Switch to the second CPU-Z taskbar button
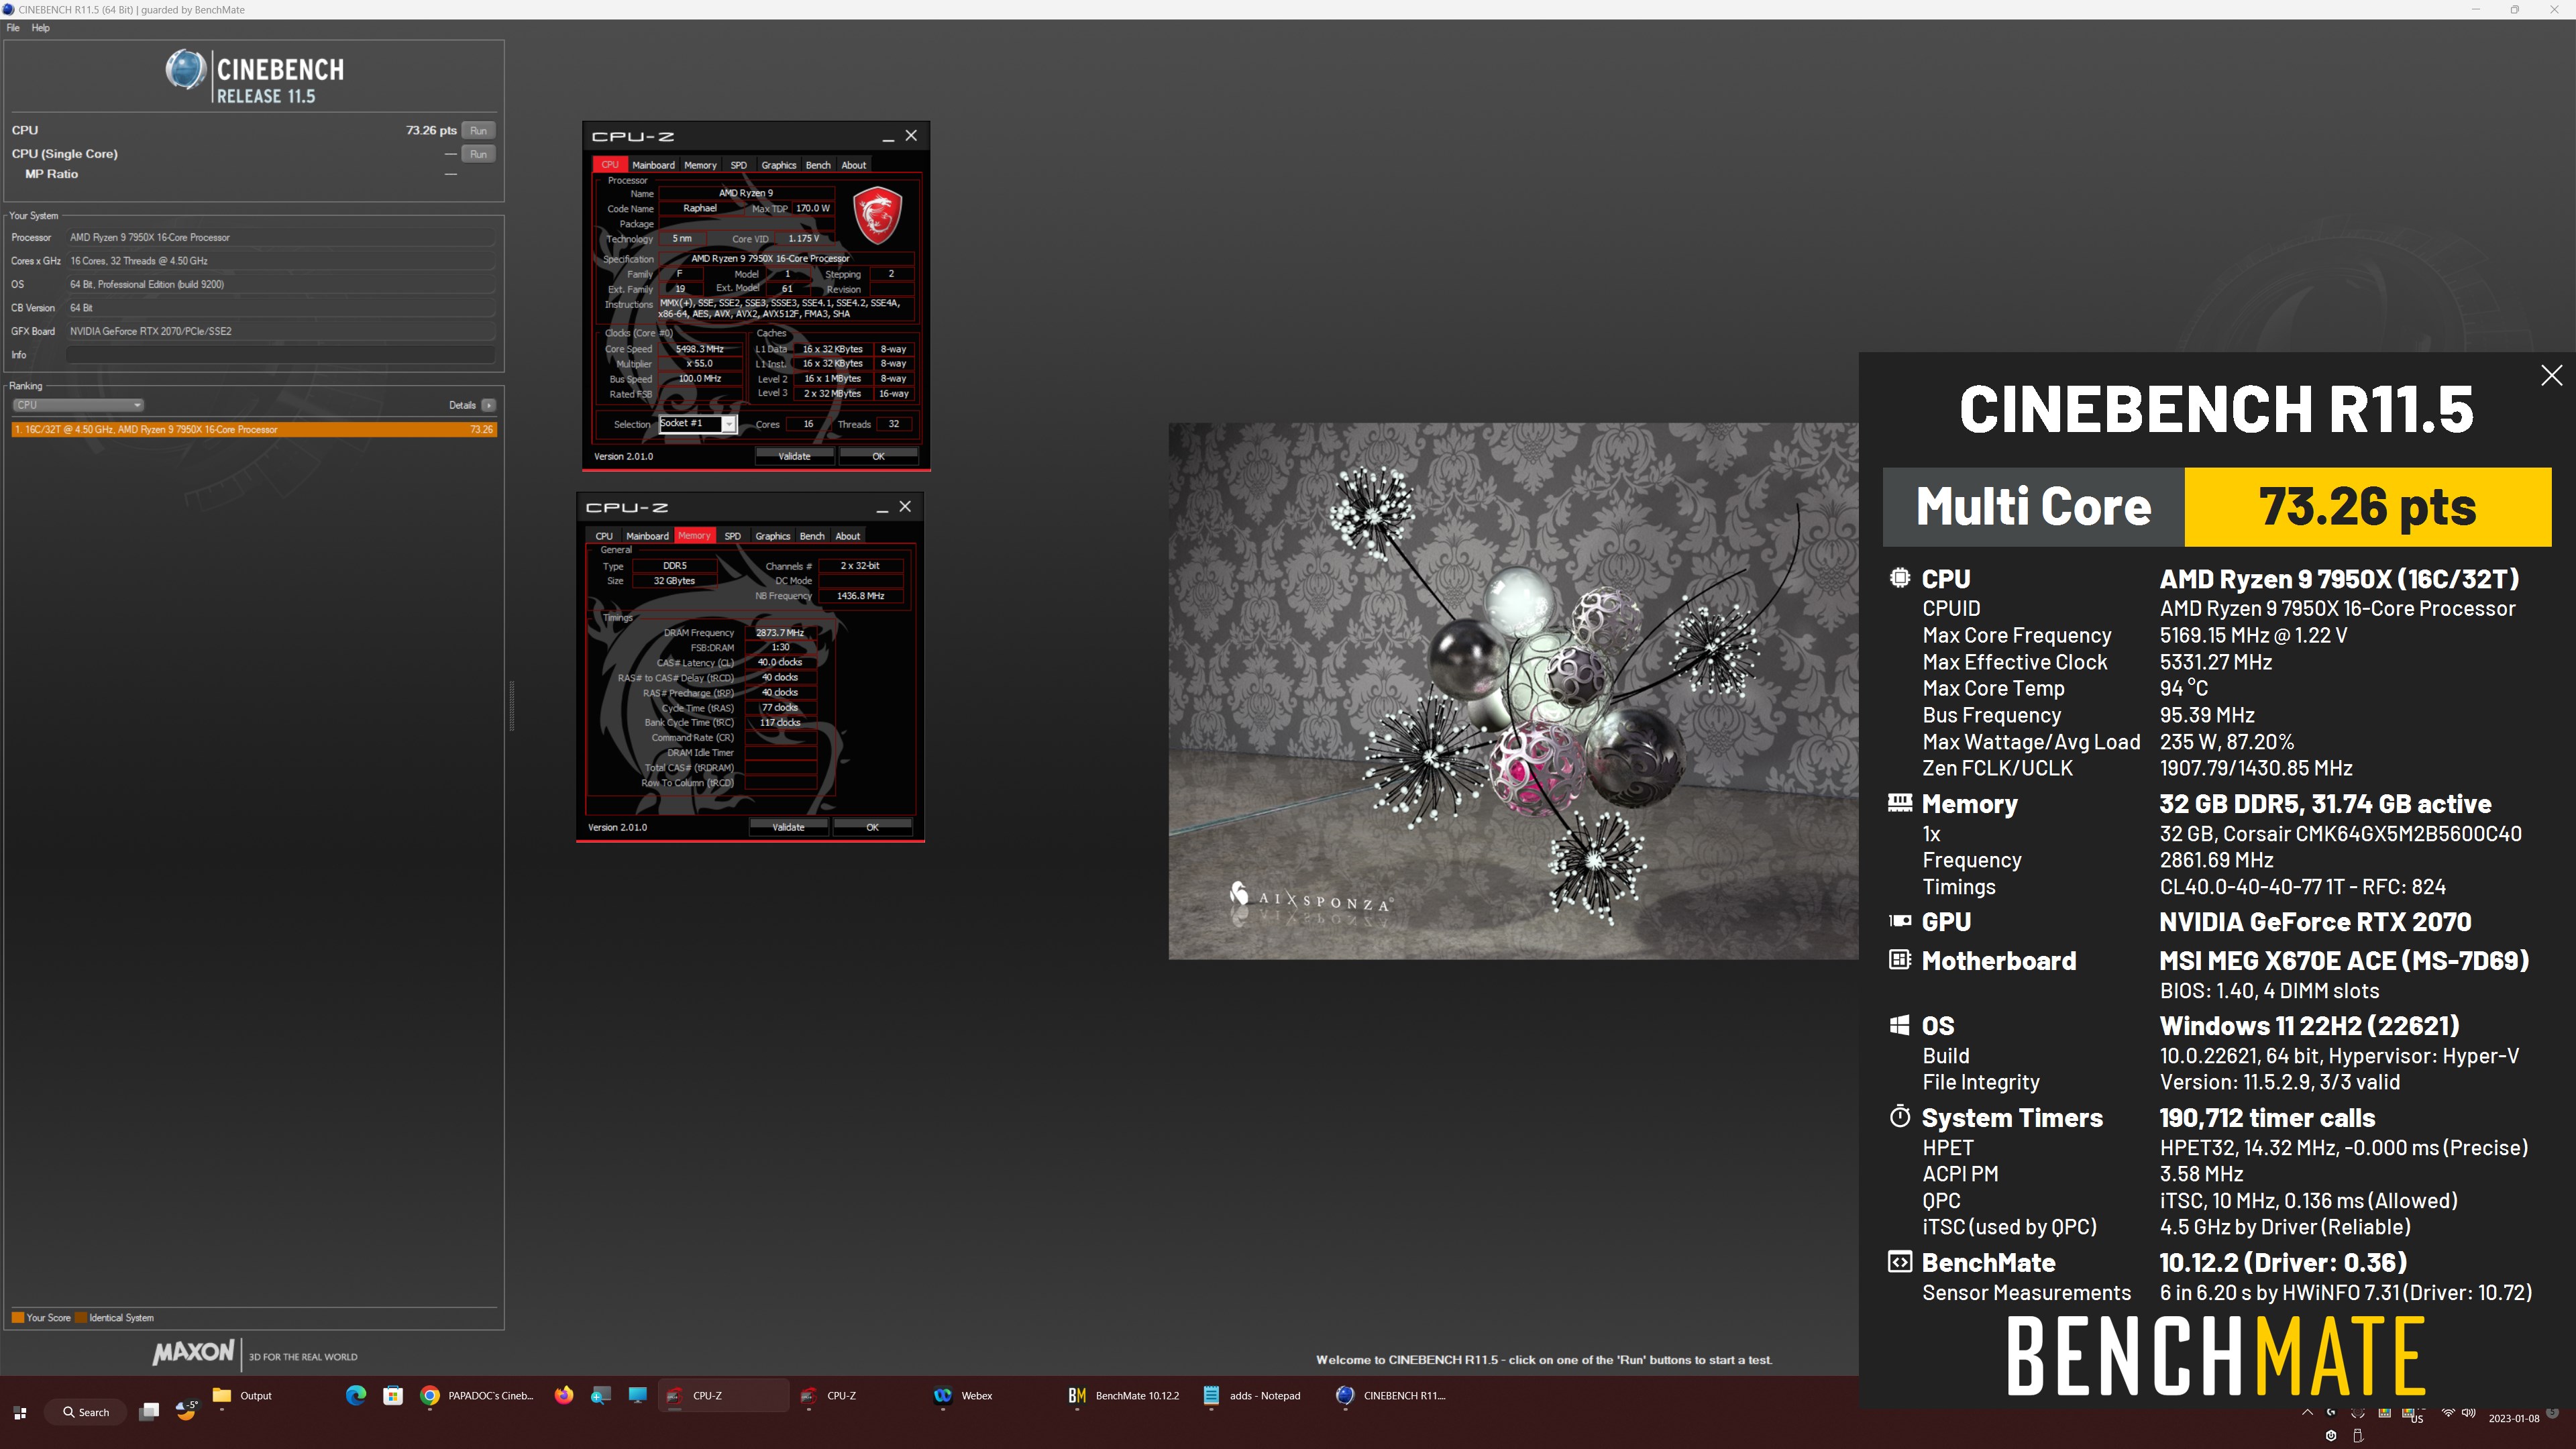The height and width of the screenshot is (1449, 2576). [x=830, y=1396]
